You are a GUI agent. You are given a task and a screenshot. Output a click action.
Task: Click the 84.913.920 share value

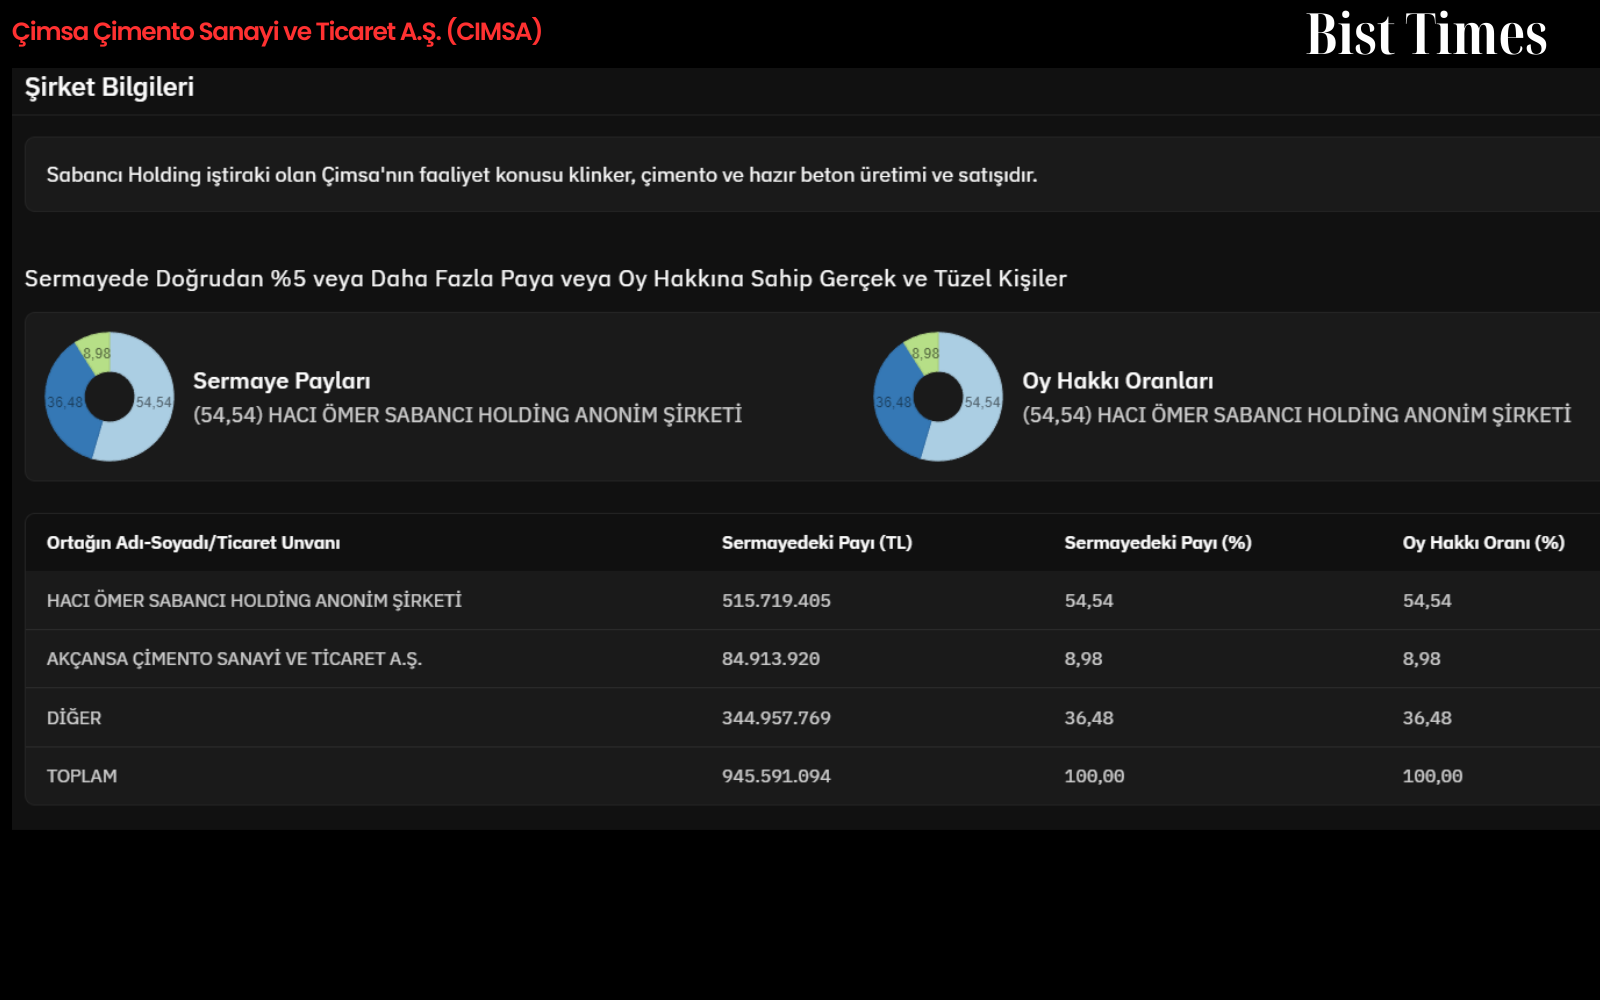tap(771, 659)
